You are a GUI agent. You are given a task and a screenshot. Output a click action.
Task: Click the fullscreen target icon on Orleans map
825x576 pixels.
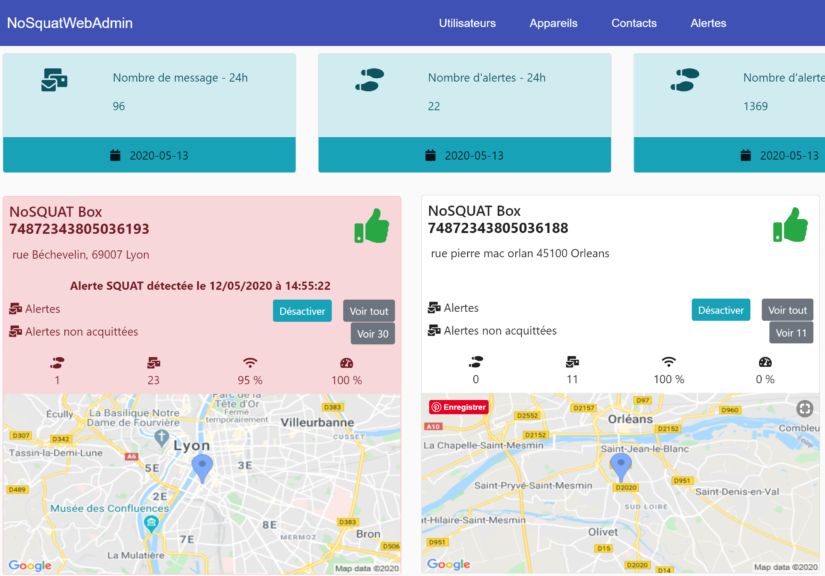pyautogui.click(x=804, y=408)
